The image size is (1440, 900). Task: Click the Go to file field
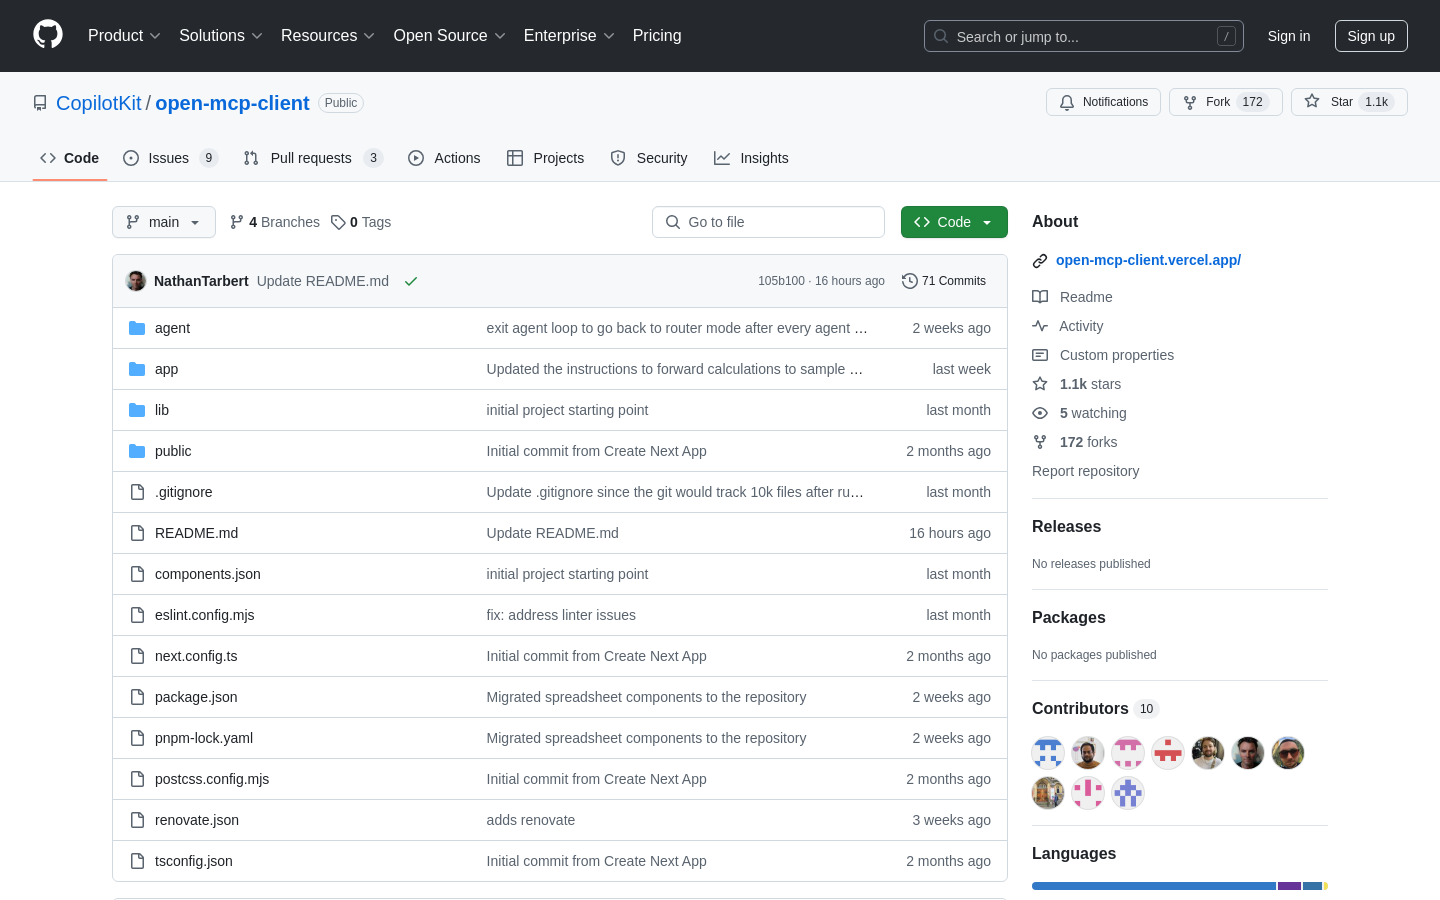768,222
